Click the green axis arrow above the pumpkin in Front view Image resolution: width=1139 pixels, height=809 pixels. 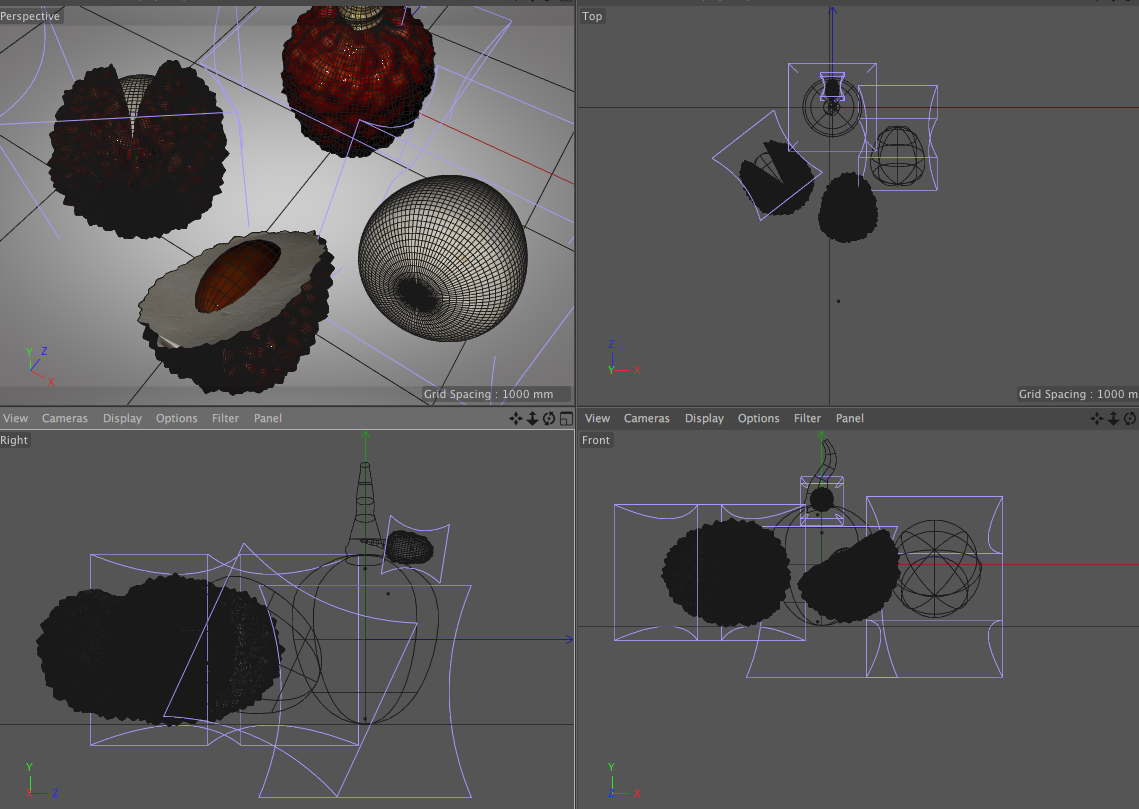[x=820, y=437]
